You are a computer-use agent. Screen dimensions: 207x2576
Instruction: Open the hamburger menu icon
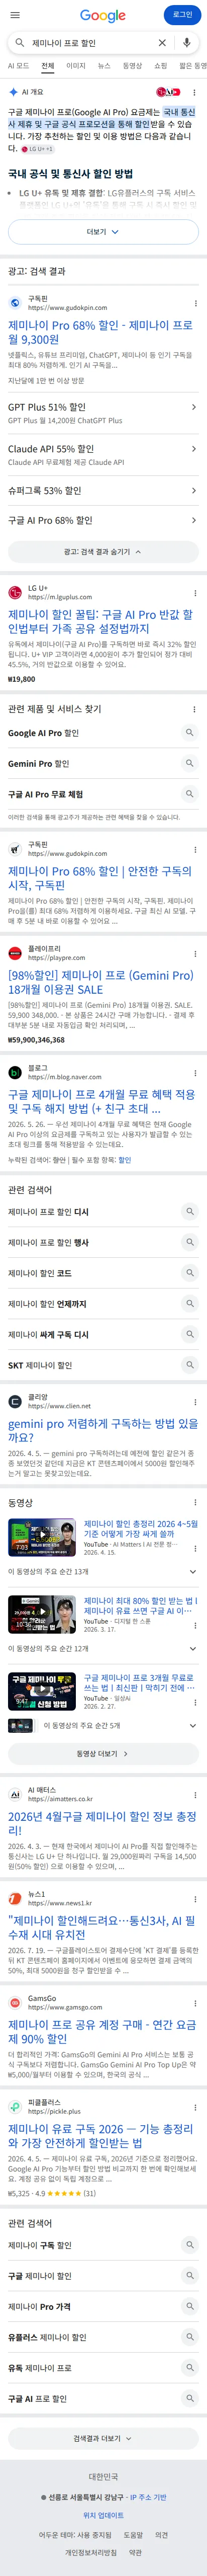pyautogui.click(x=15, y=15)
